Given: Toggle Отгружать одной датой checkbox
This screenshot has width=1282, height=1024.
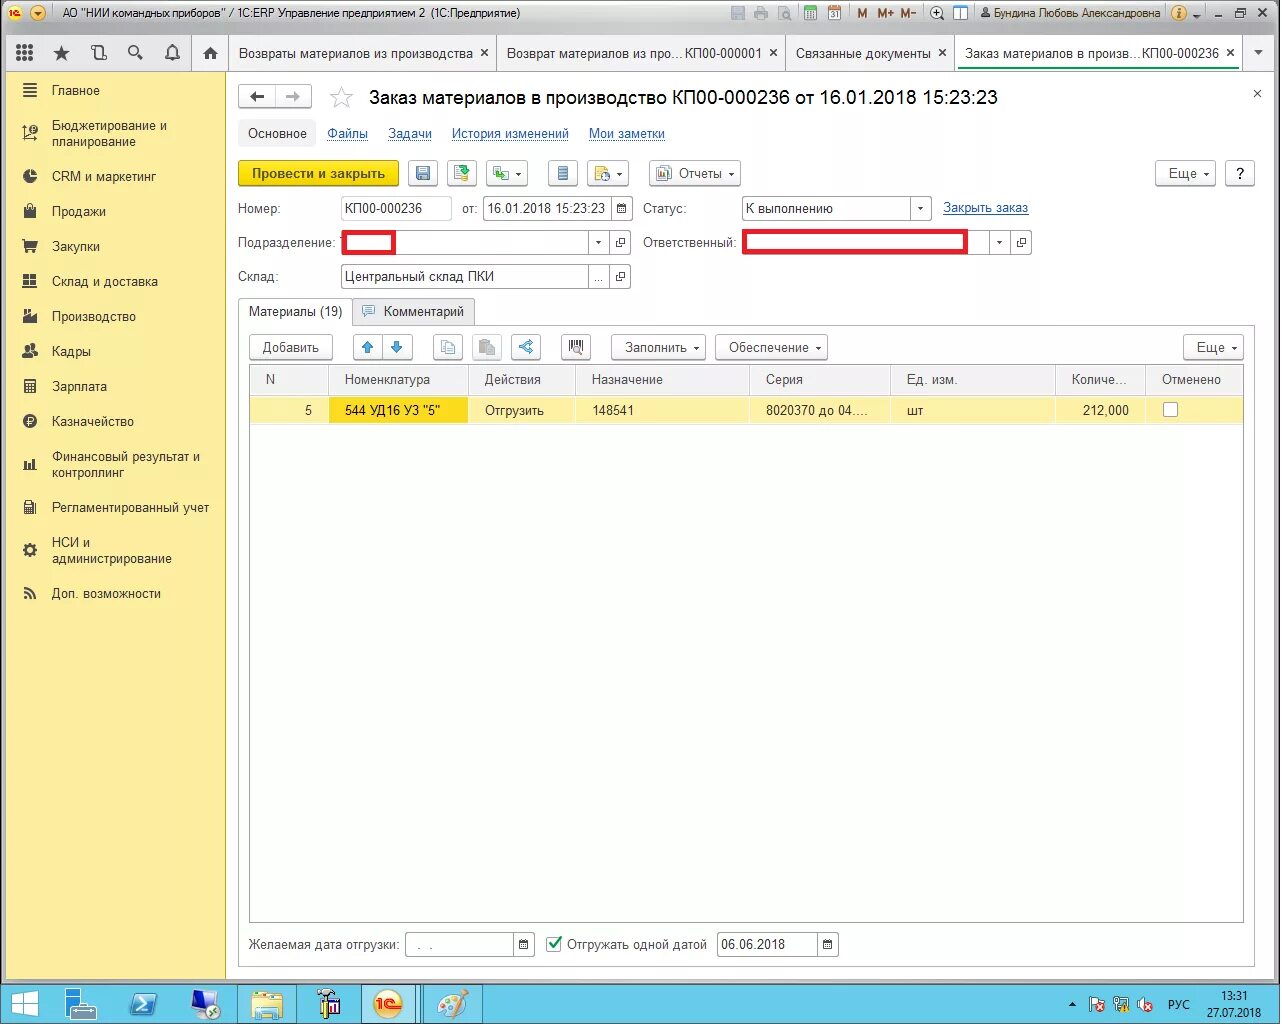Looking at the screenshot, I should tap(554, 944).
